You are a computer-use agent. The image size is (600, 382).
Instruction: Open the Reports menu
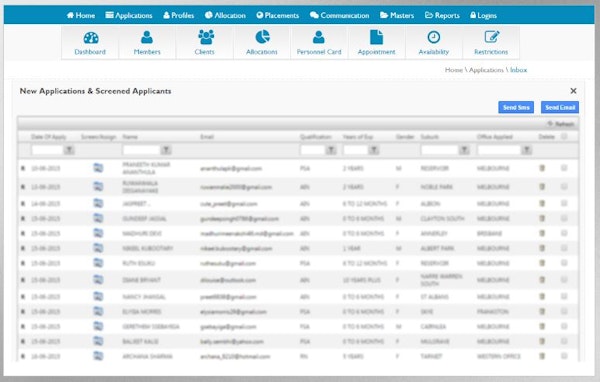442,15
